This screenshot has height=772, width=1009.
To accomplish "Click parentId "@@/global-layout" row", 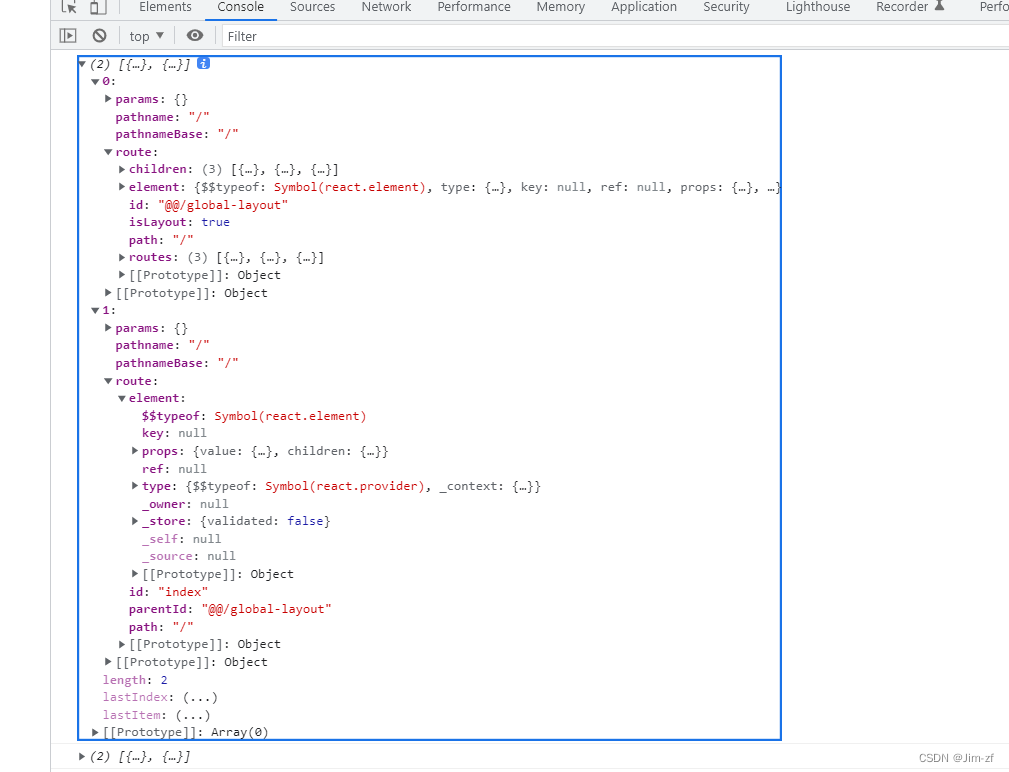I will click(230, 609).
